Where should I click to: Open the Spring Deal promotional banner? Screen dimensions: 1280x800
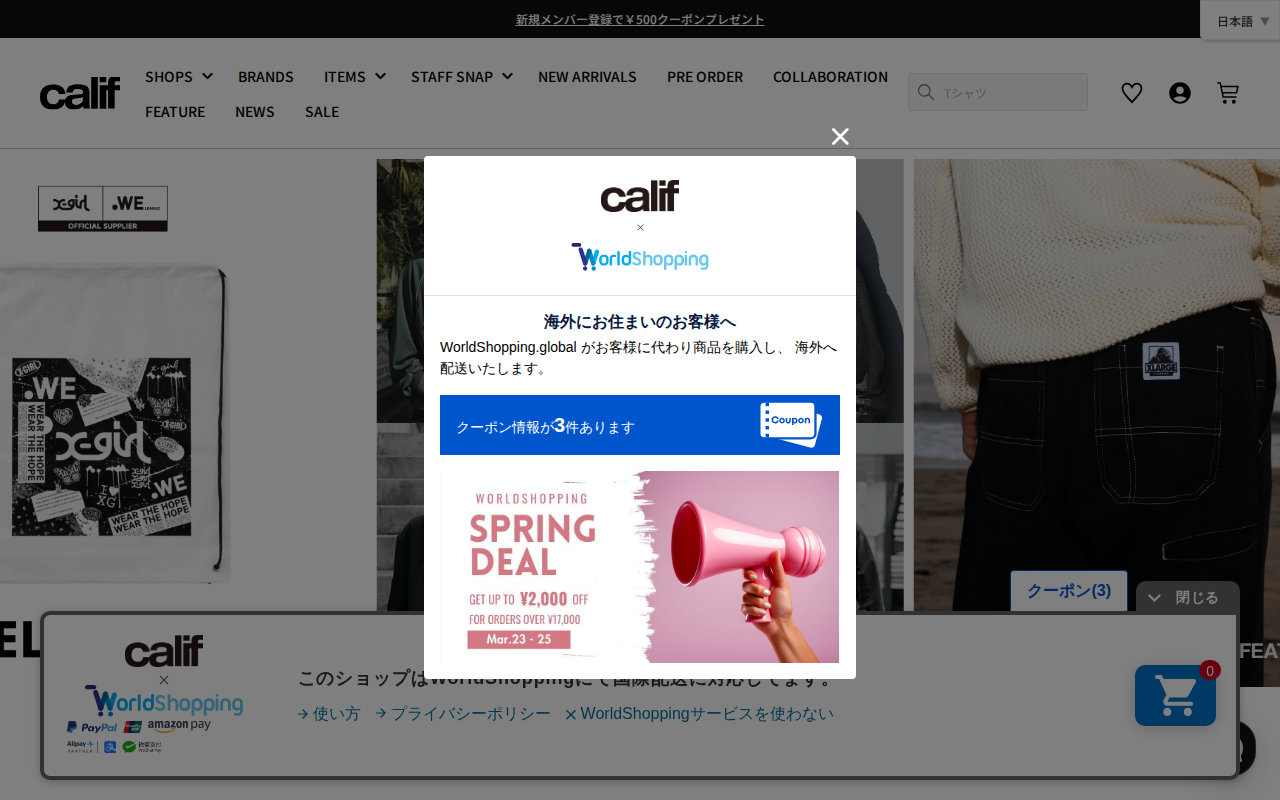pyautogui.click(x=640, y=567)
